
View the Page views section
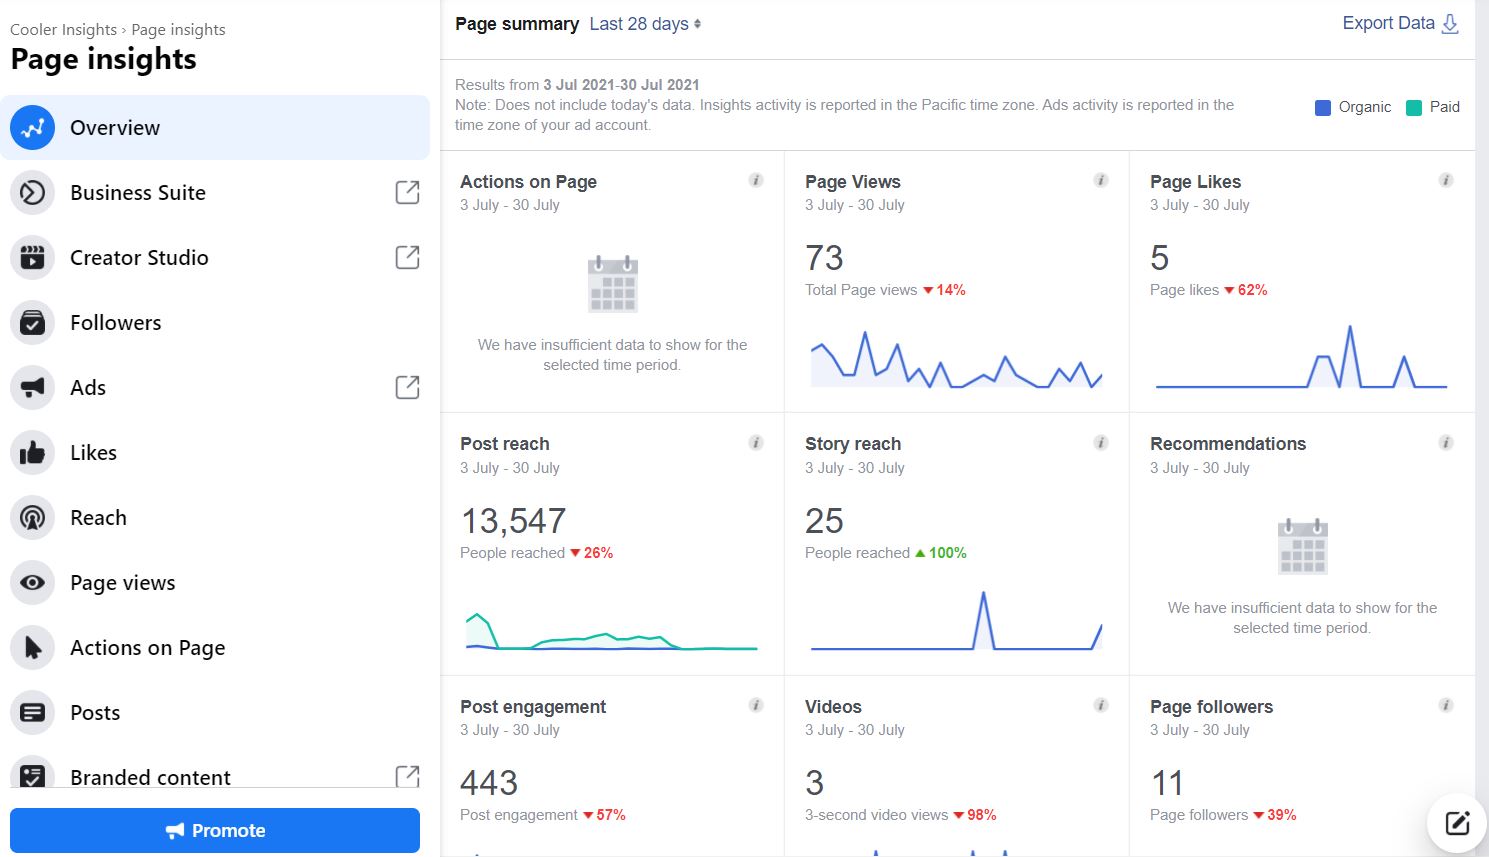[x=122, y=582]
